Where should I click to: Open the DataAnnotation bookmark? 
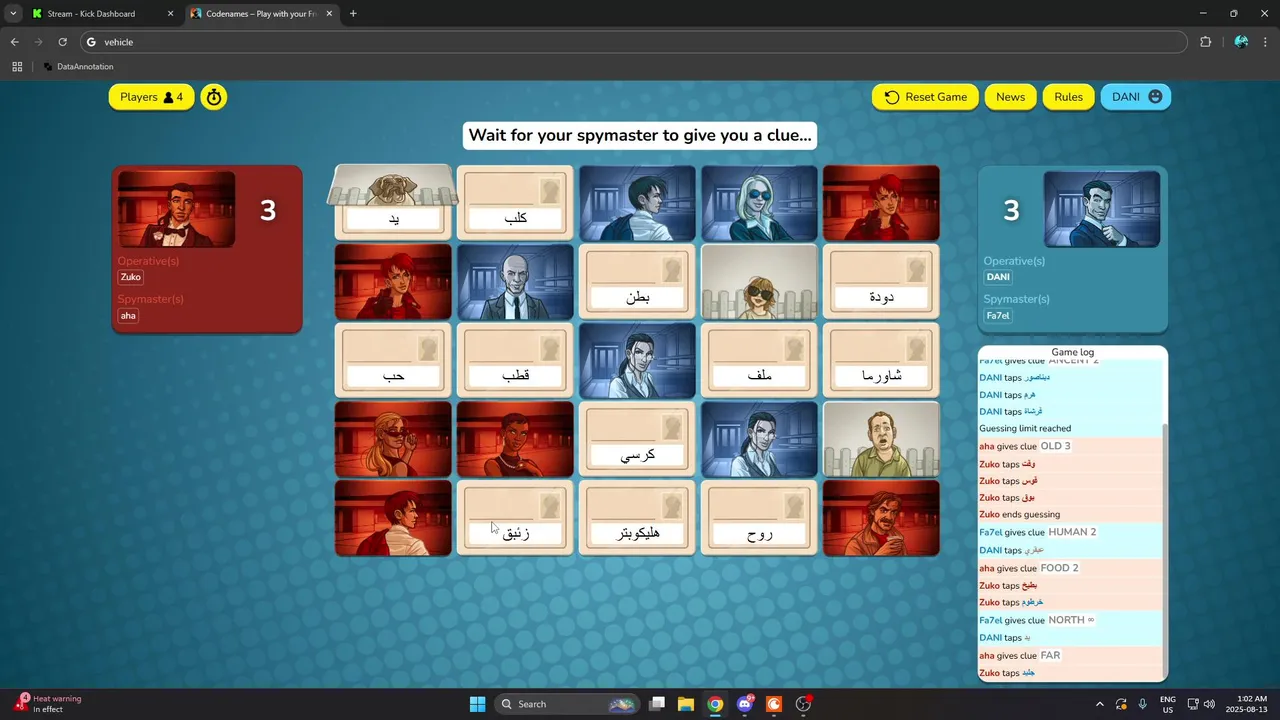point(79,67)
